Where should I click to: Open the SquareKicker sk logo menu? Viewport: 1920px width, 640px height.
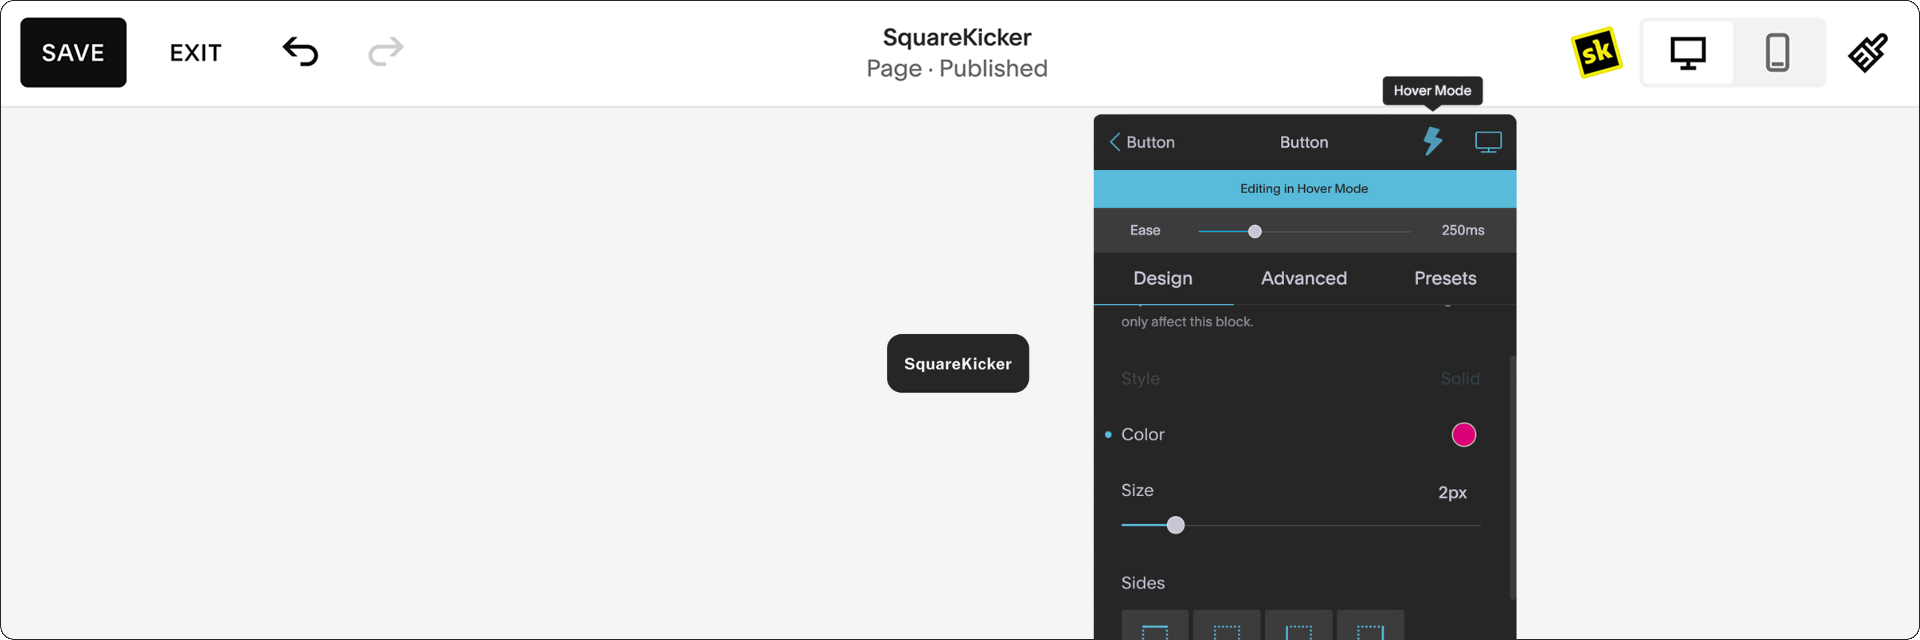click(x=1596, y=52)
